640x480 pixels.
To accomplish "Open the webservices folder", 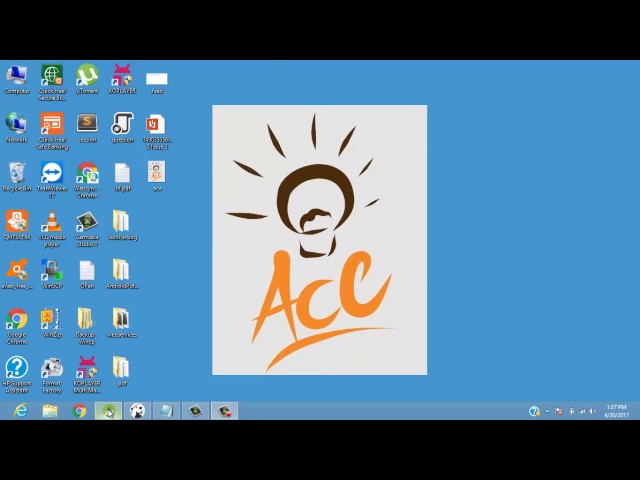I will pos(122,322).
